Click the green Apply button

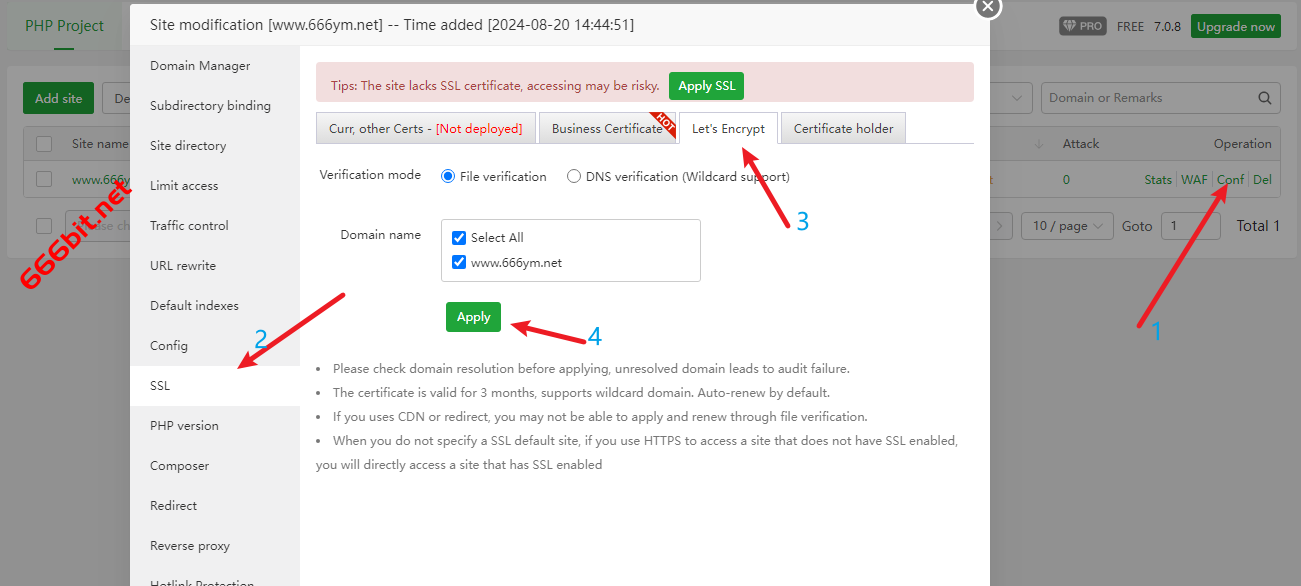point(473,317)
